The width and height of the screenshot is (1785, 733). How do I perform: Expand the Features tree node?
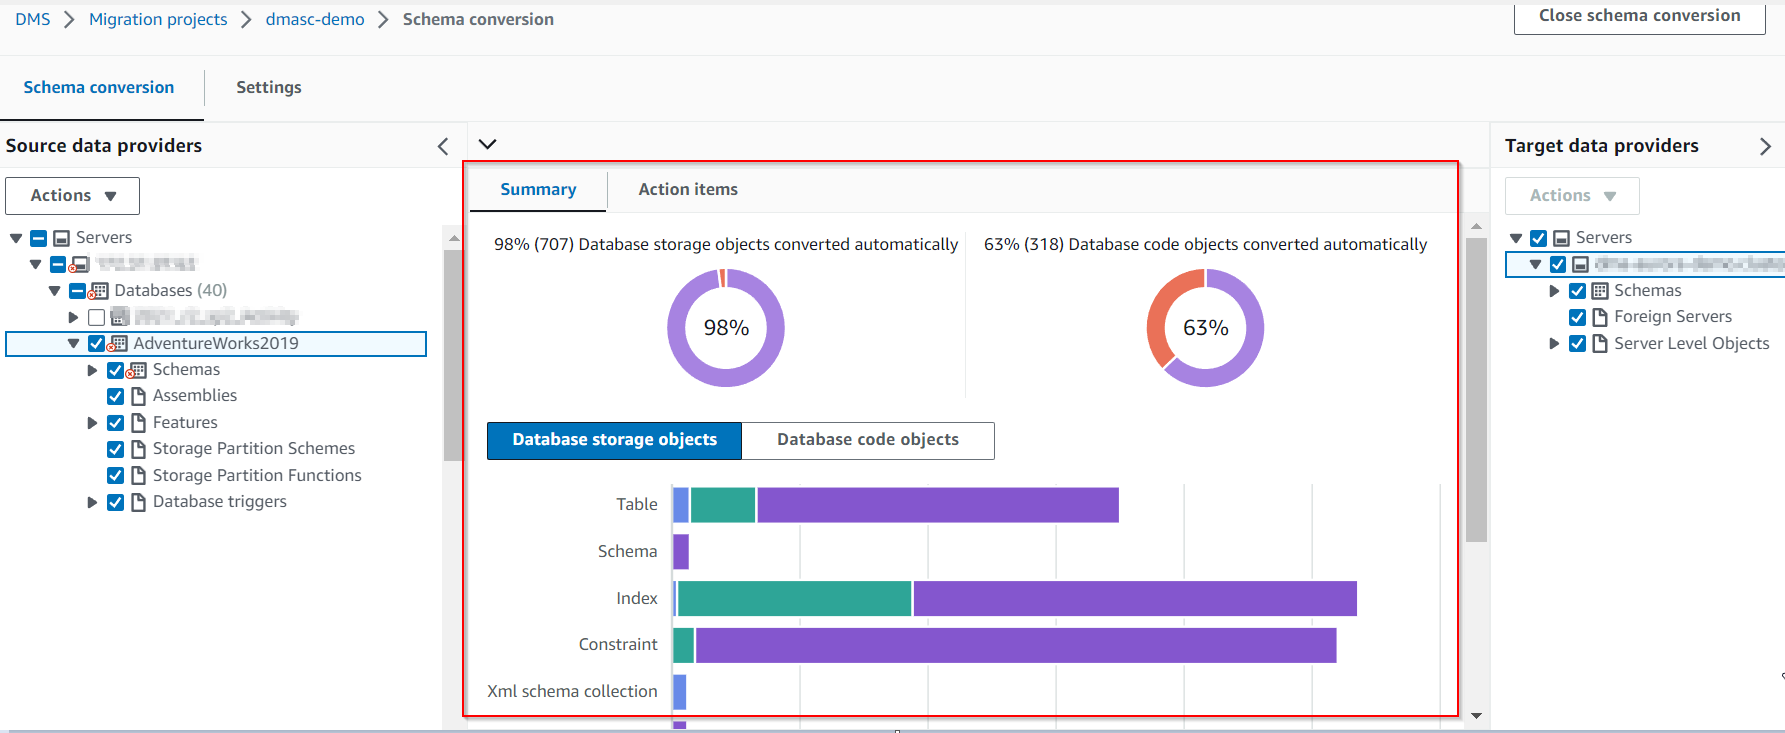coord(92,423)
